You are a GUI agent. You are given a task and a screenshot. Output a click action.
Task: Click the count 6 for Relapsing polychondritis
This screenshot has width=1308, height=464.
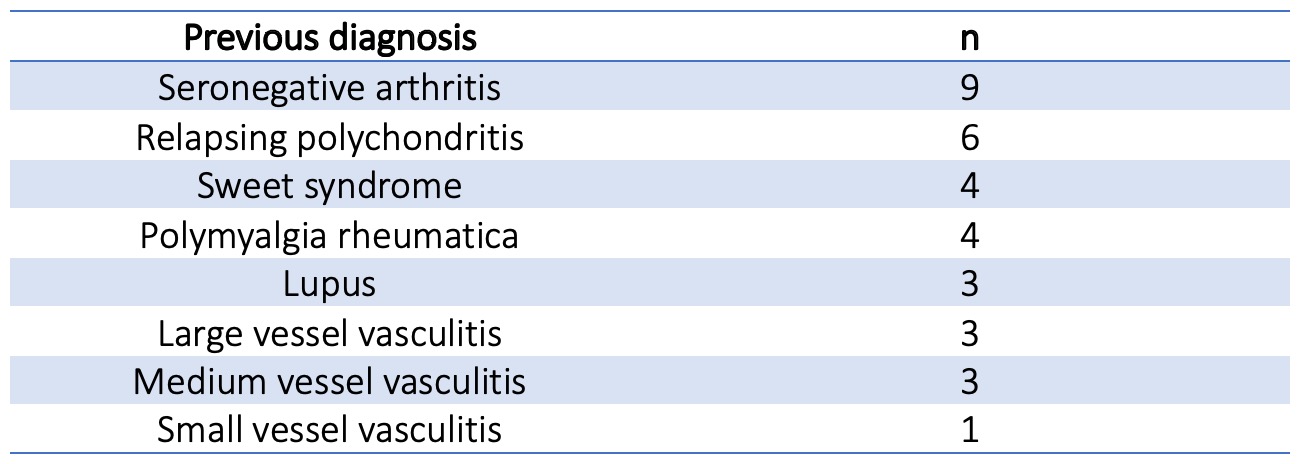967,137
